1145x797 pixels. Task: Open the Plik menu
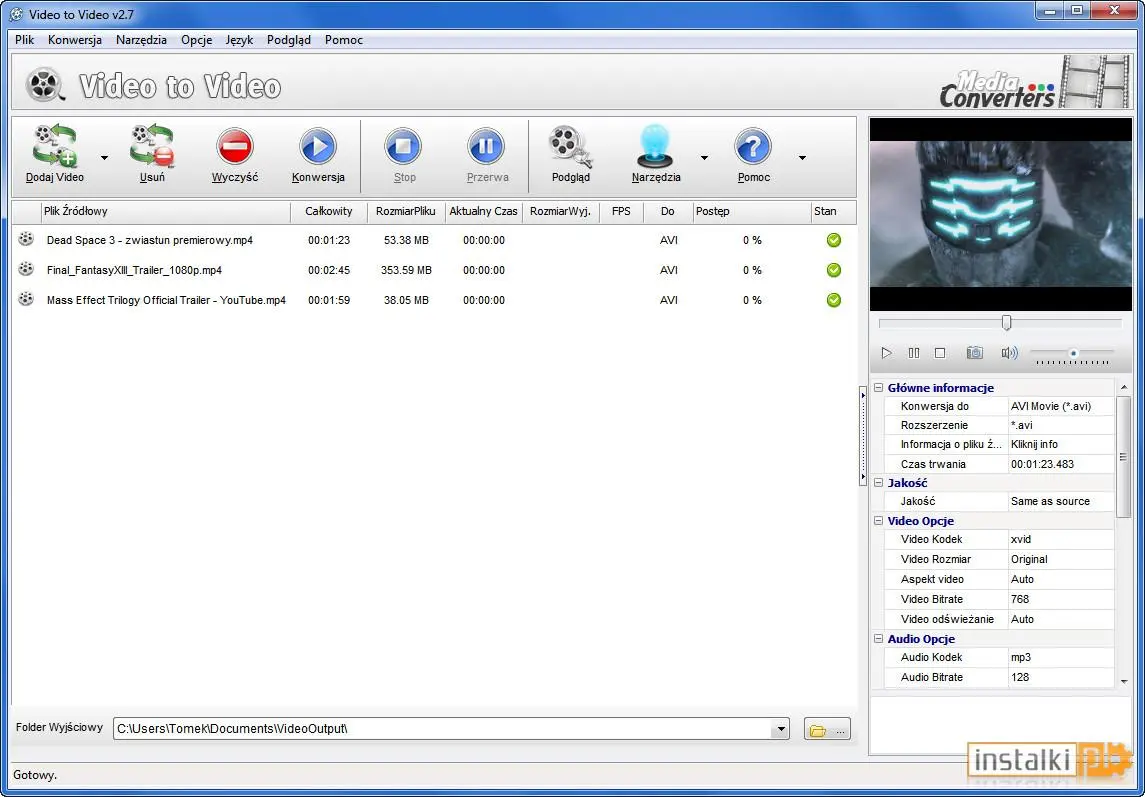tap(24, 40)
